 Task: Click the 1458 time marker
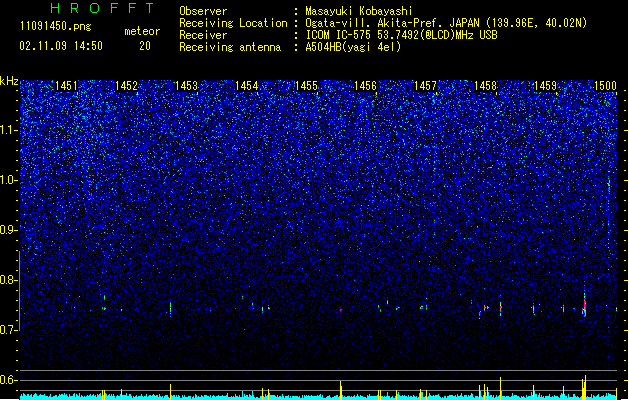485,86
